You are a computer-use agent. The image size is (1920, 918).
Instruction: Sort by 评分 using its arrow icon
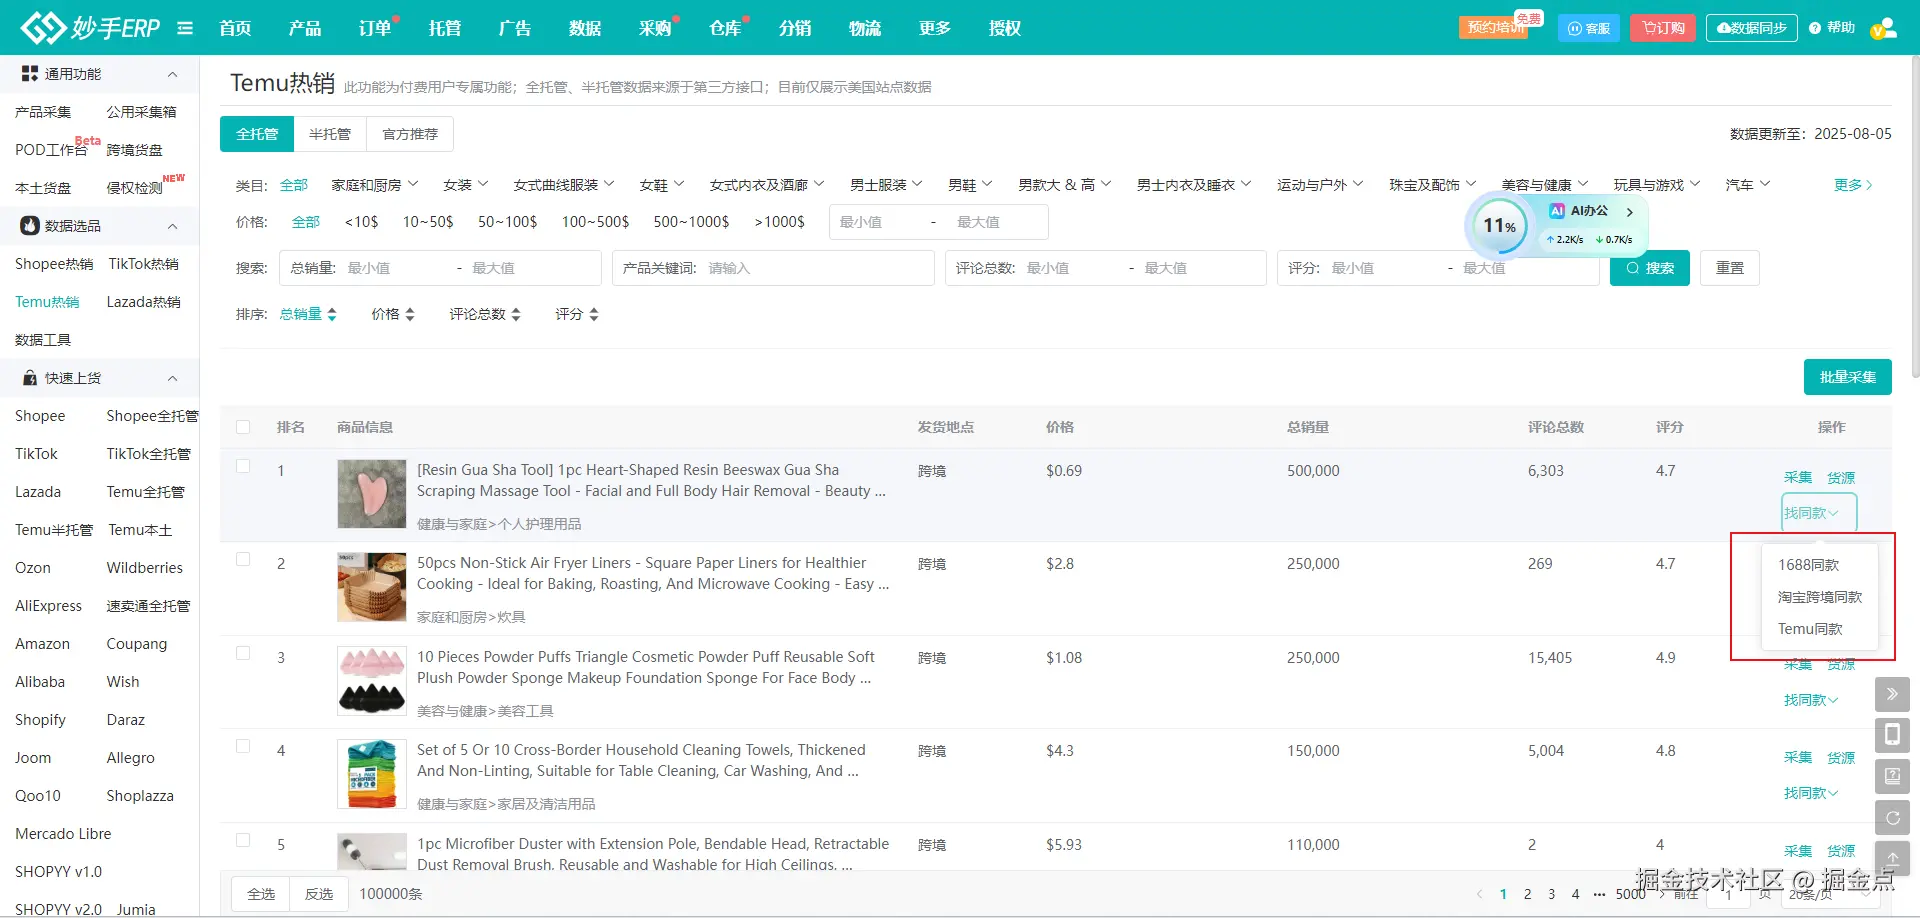594,314
